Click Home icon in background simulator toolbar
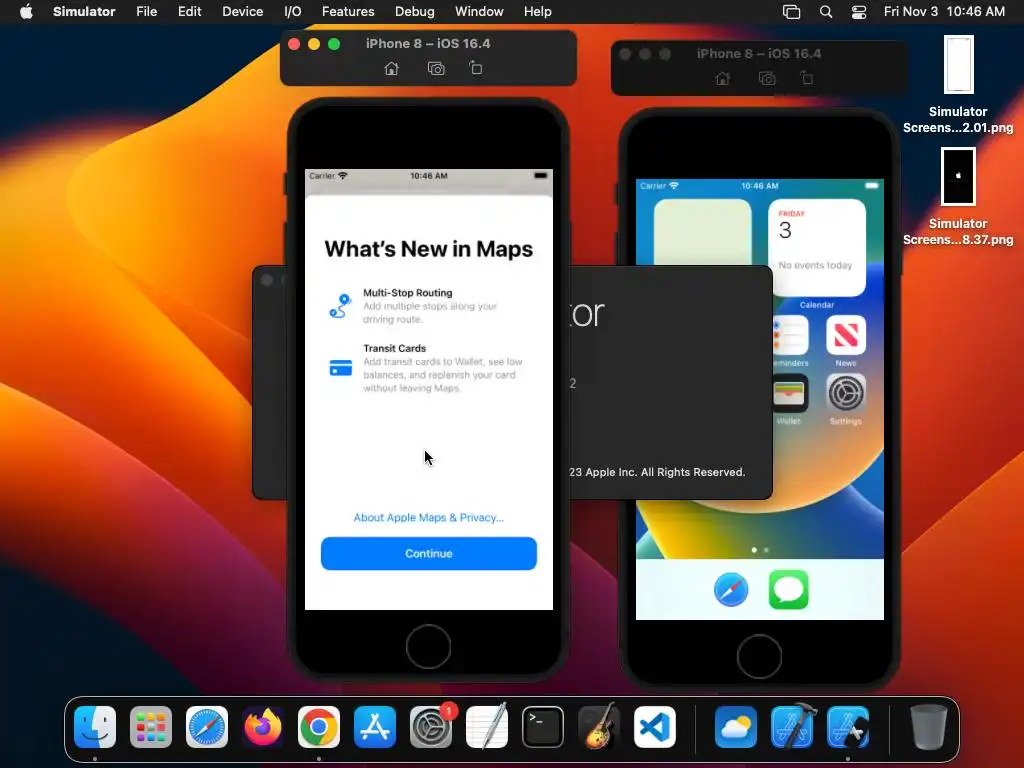Viewport: 1024px width, 768px height. click(x=722, y=78)
